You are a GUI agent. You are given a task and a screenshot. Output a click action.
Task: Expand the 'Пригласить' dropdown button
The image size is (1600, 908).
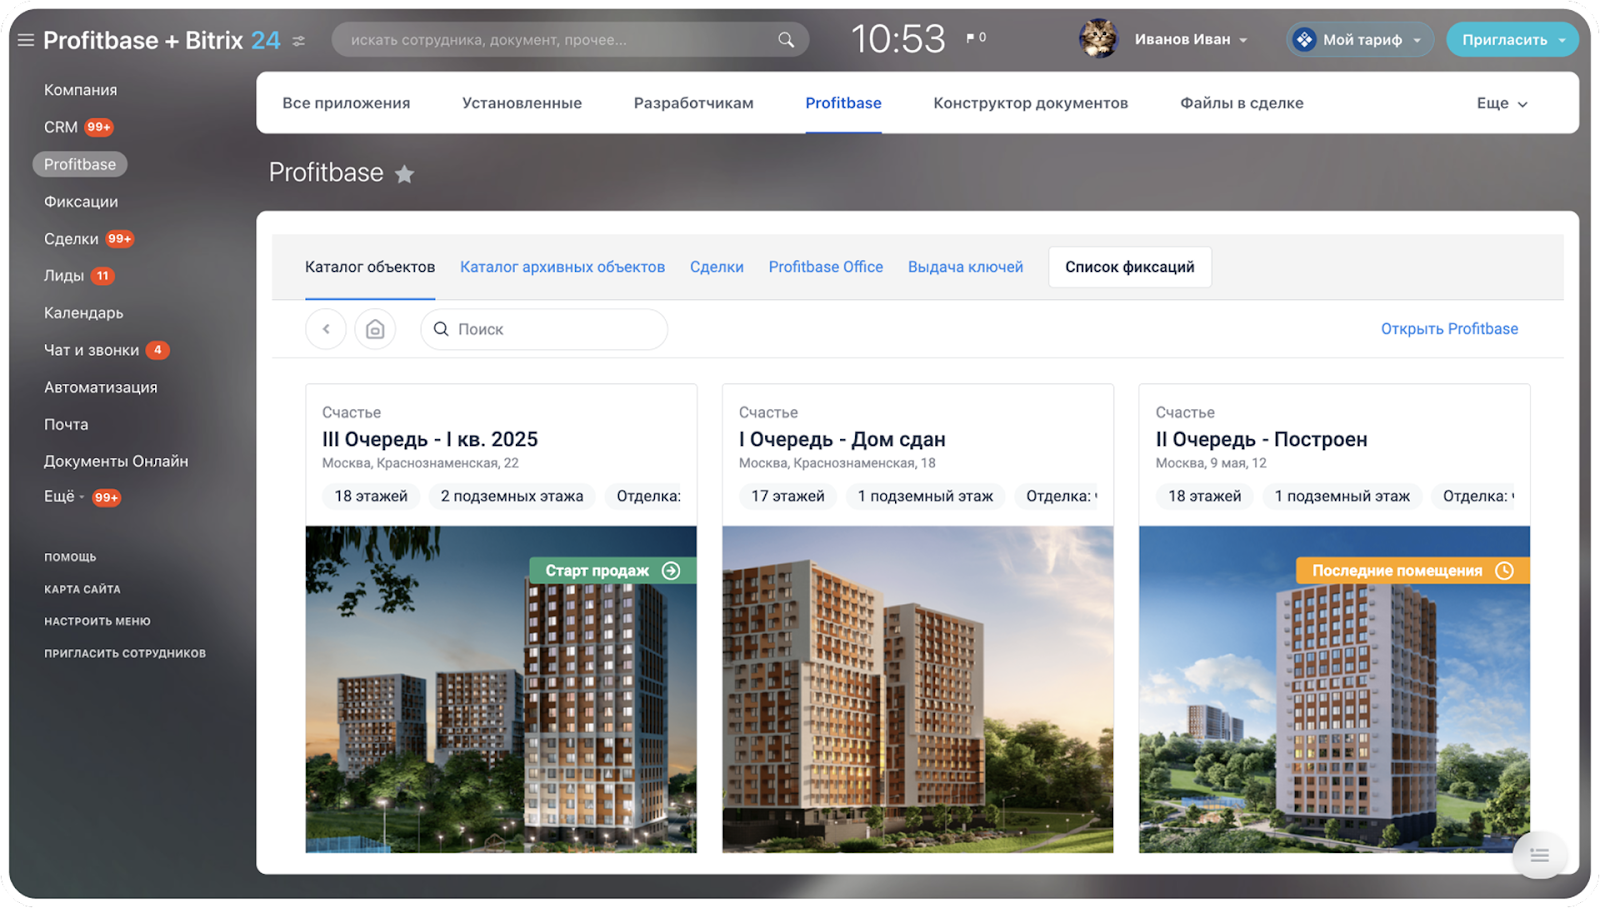[x=1512, y=40]
